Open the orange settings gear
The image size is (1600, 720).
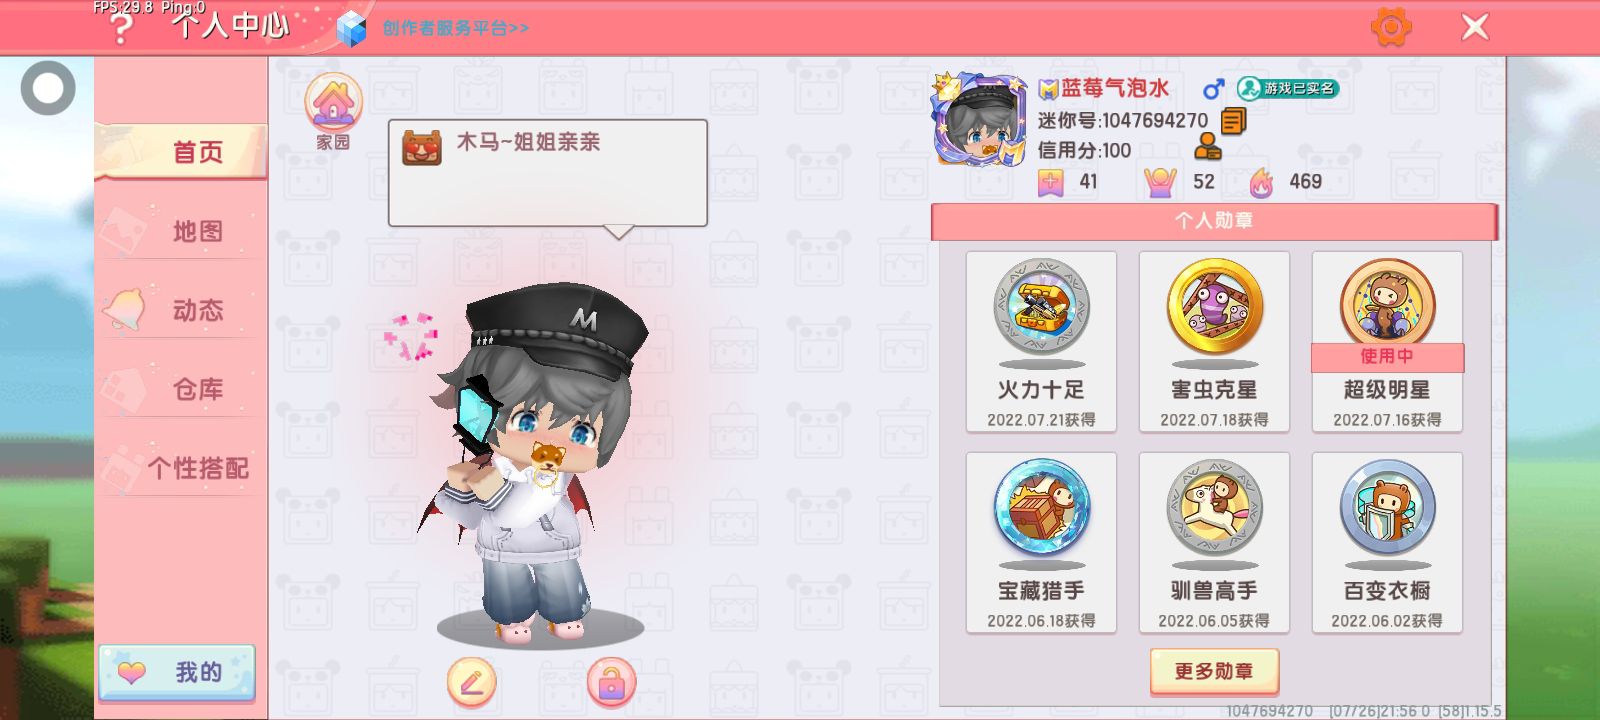(1391, 27)
